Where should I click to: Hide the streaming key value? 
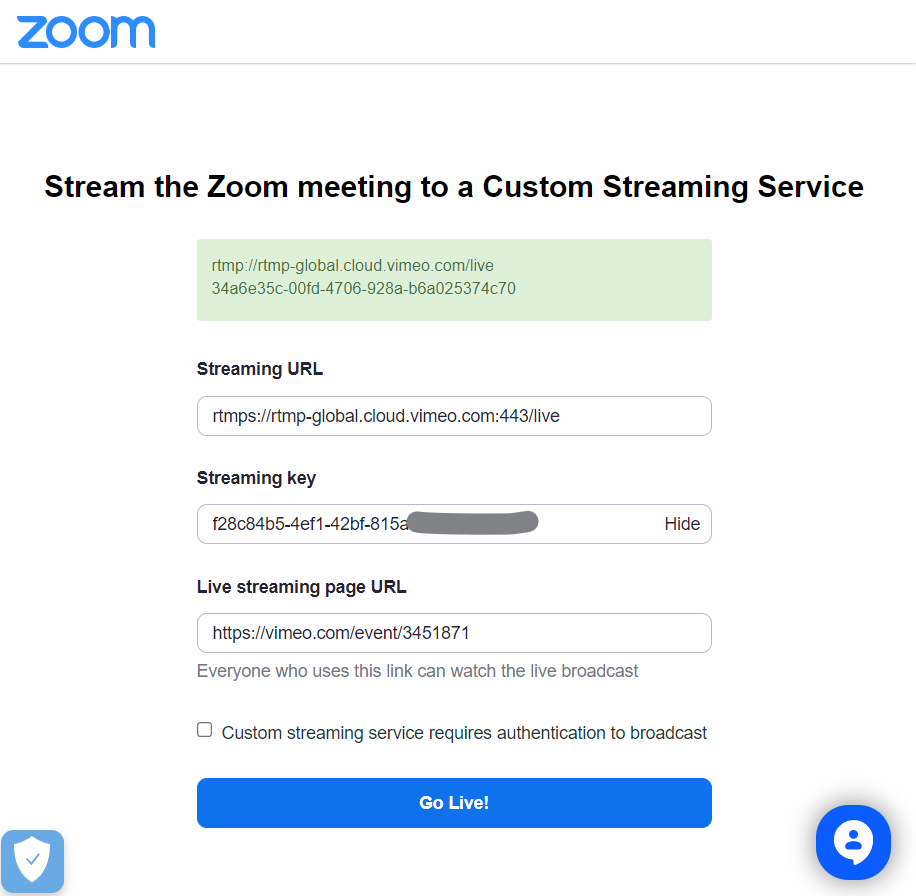coord(682,524)
